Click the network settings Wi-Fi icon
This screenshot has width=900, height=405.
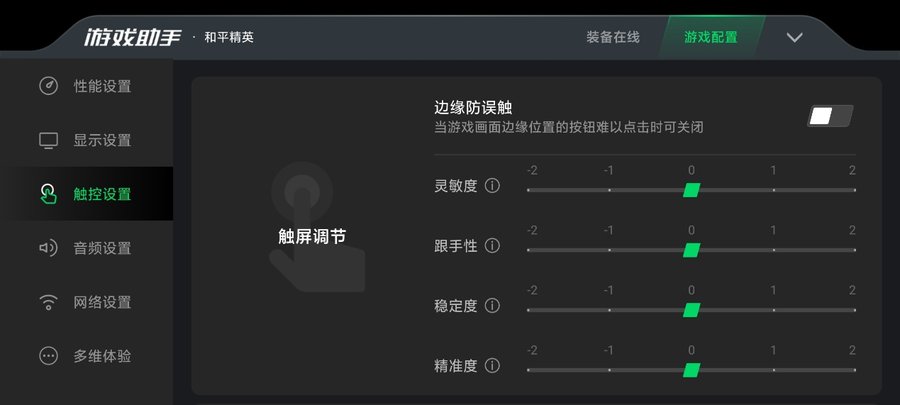48,302
